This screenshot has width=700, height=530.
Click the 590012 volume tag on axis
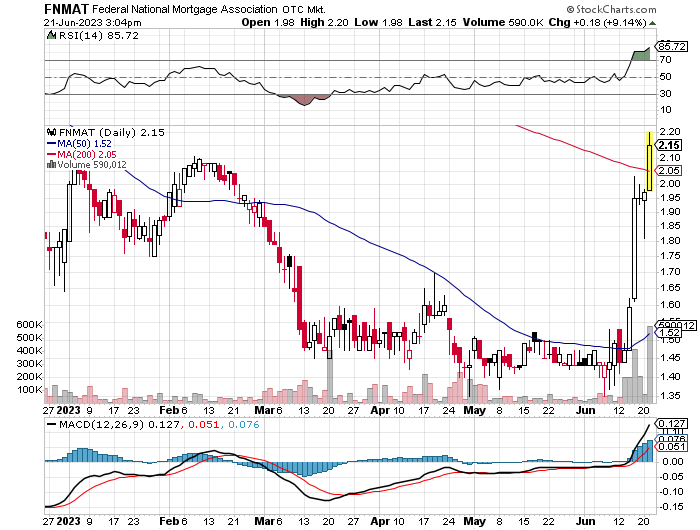(677, 326)
